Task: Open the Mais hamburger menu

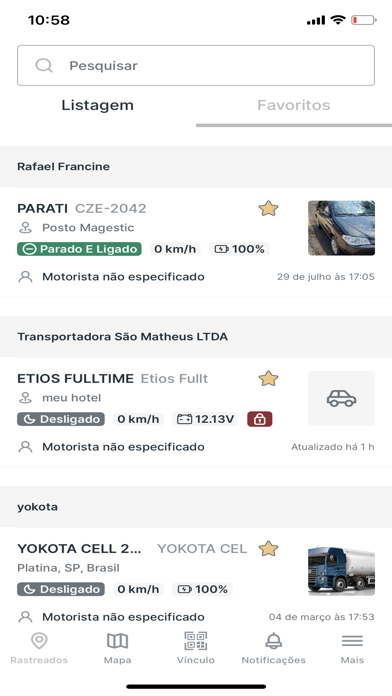Action: click(x=352, y=641)
